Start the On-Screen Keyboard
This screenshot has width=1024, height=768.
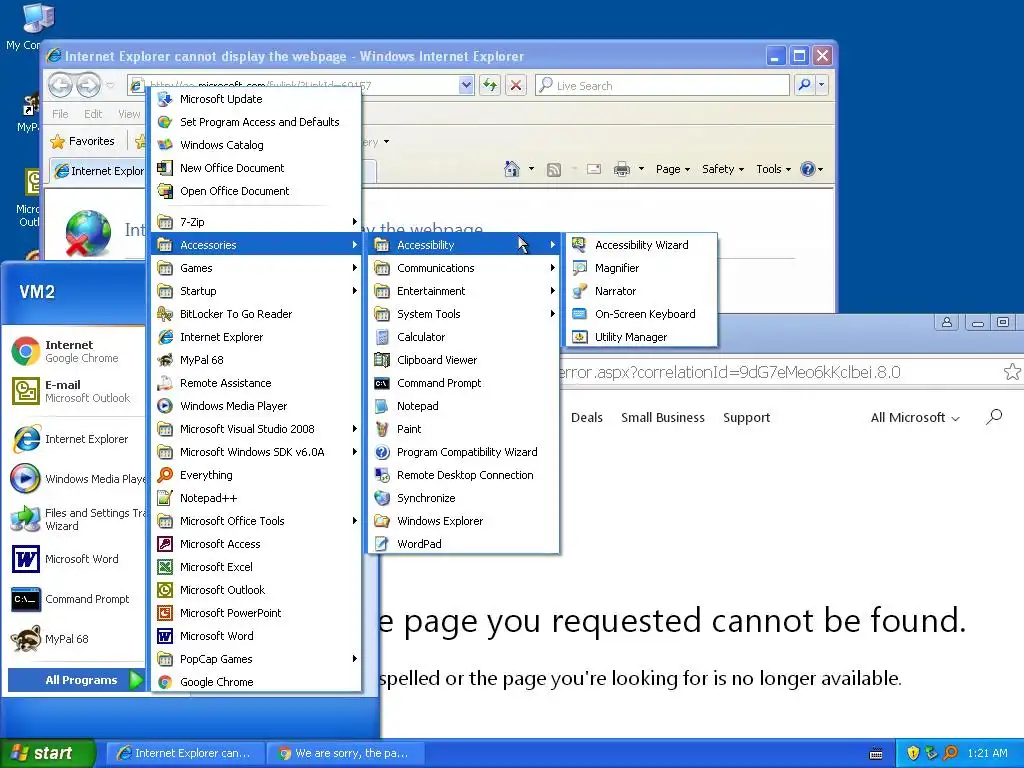642,313
